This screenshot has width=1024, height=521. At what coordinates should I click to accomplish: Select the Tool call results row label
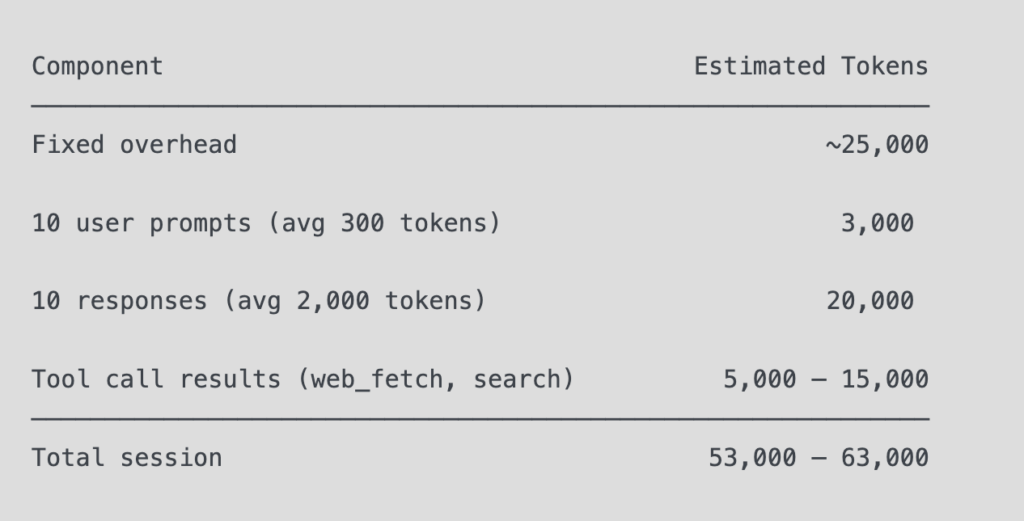pyautogui.click(x=302, y=379)
